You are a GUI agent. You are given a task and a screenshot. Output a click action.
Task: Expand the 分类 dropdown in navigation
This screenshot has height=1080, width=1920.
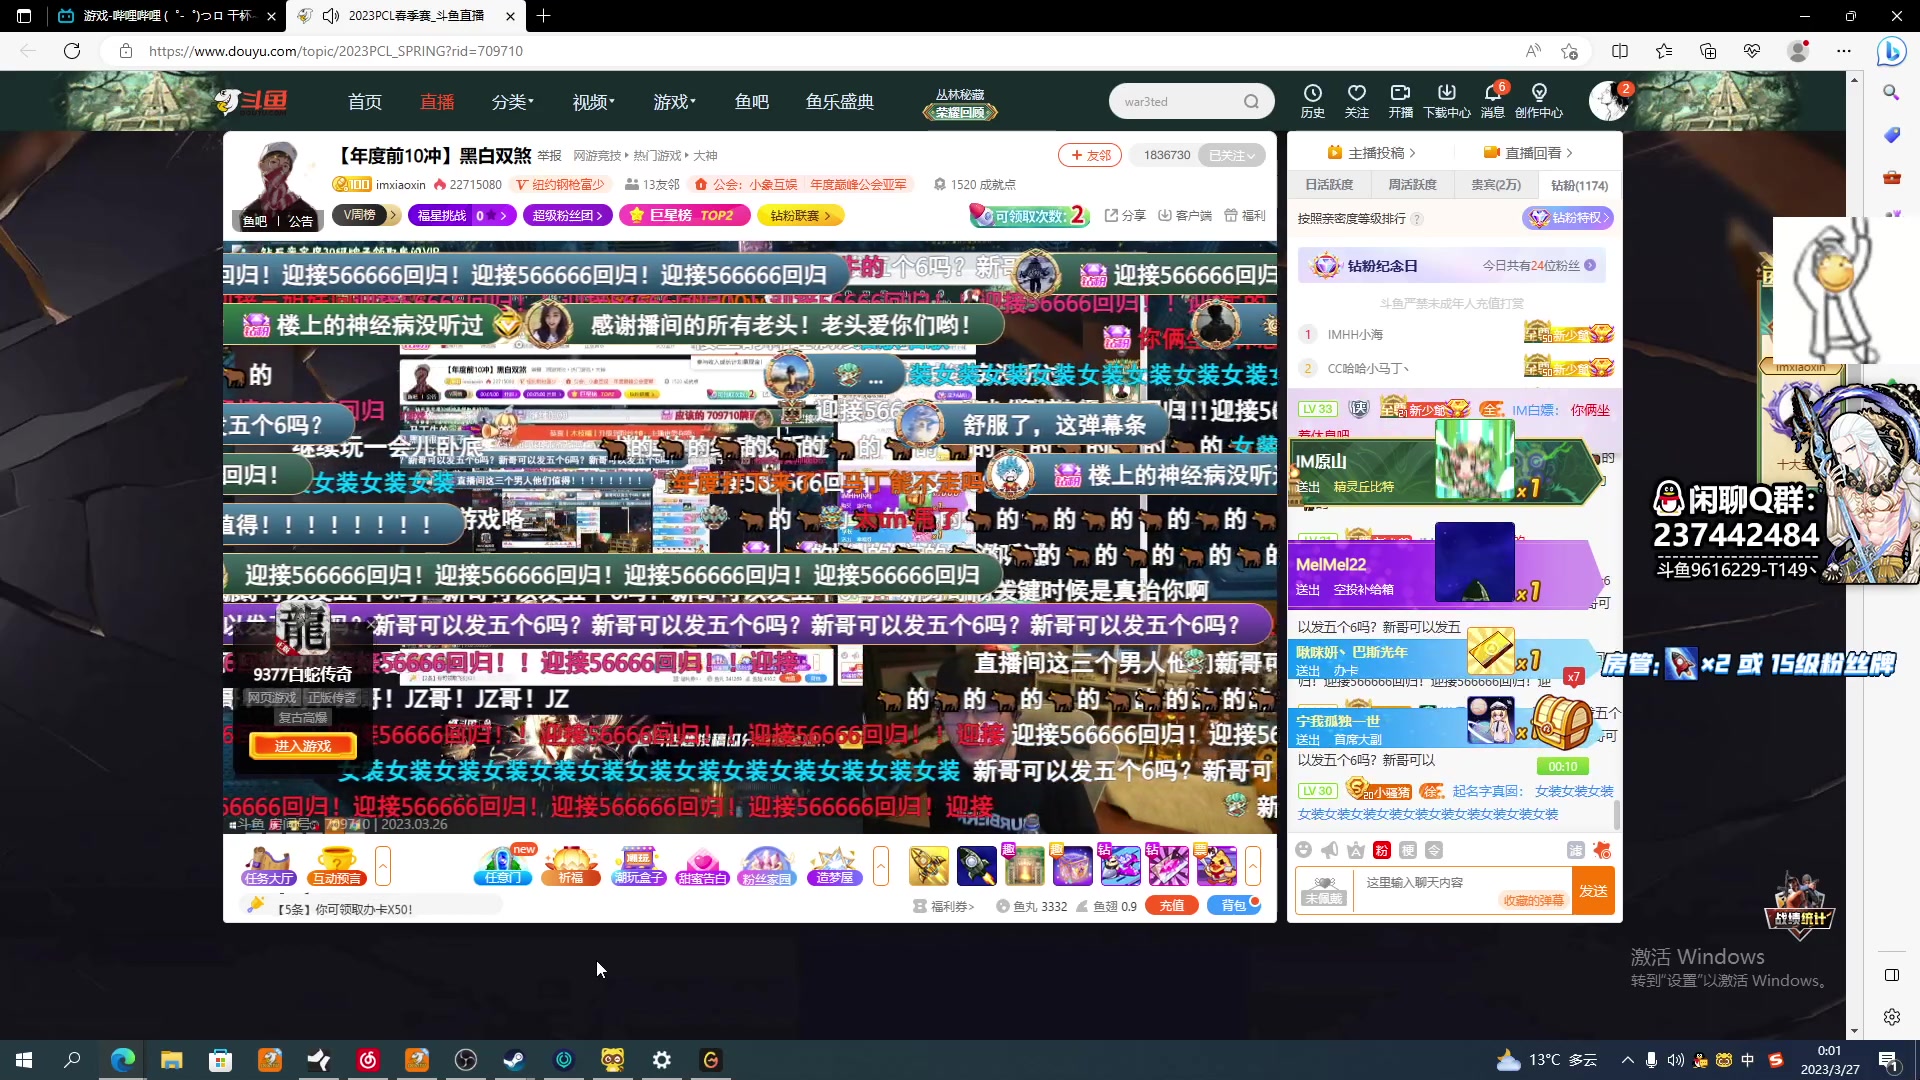(x=512, y=101)
